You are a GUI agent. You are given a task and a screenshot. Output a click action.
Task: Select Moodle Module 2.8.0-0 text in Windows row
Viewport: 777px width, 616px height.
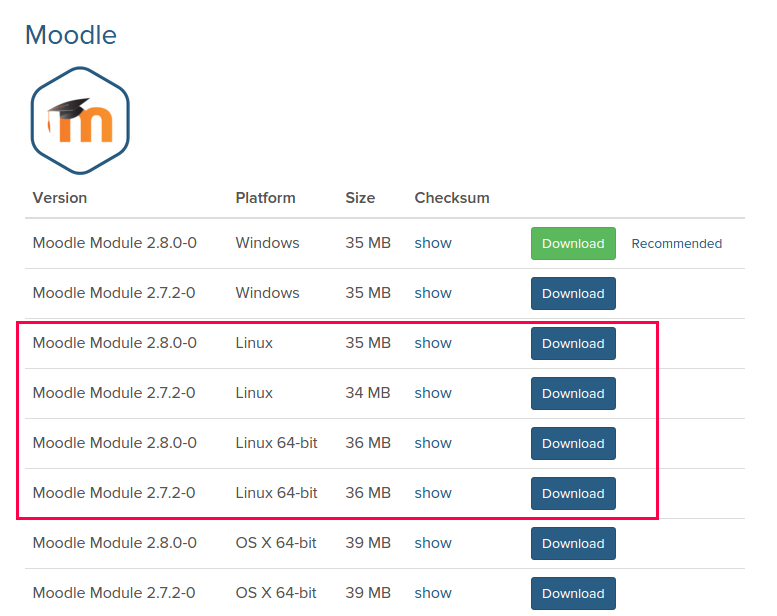[114, 243]
